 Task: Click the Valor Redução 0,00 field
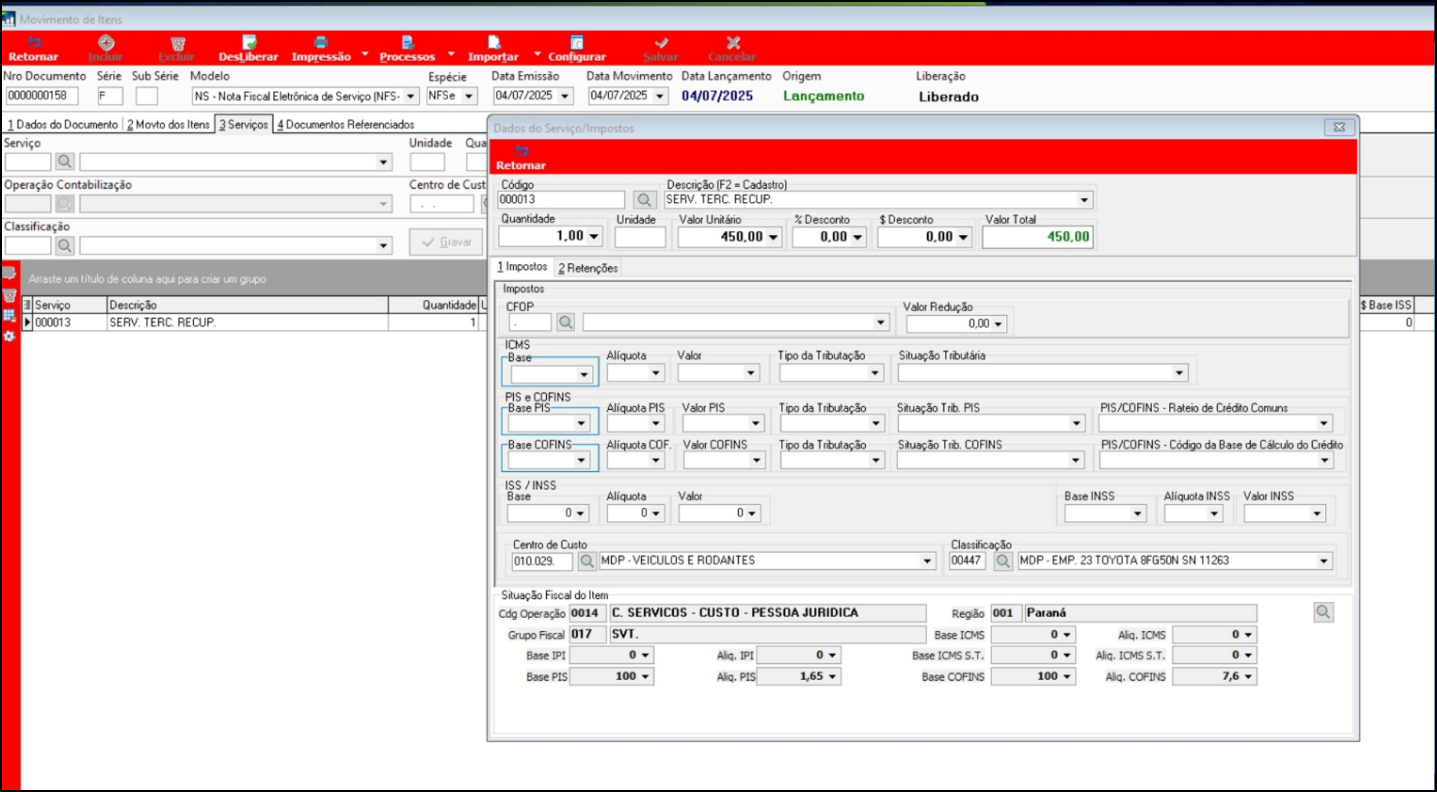[956, 324]
